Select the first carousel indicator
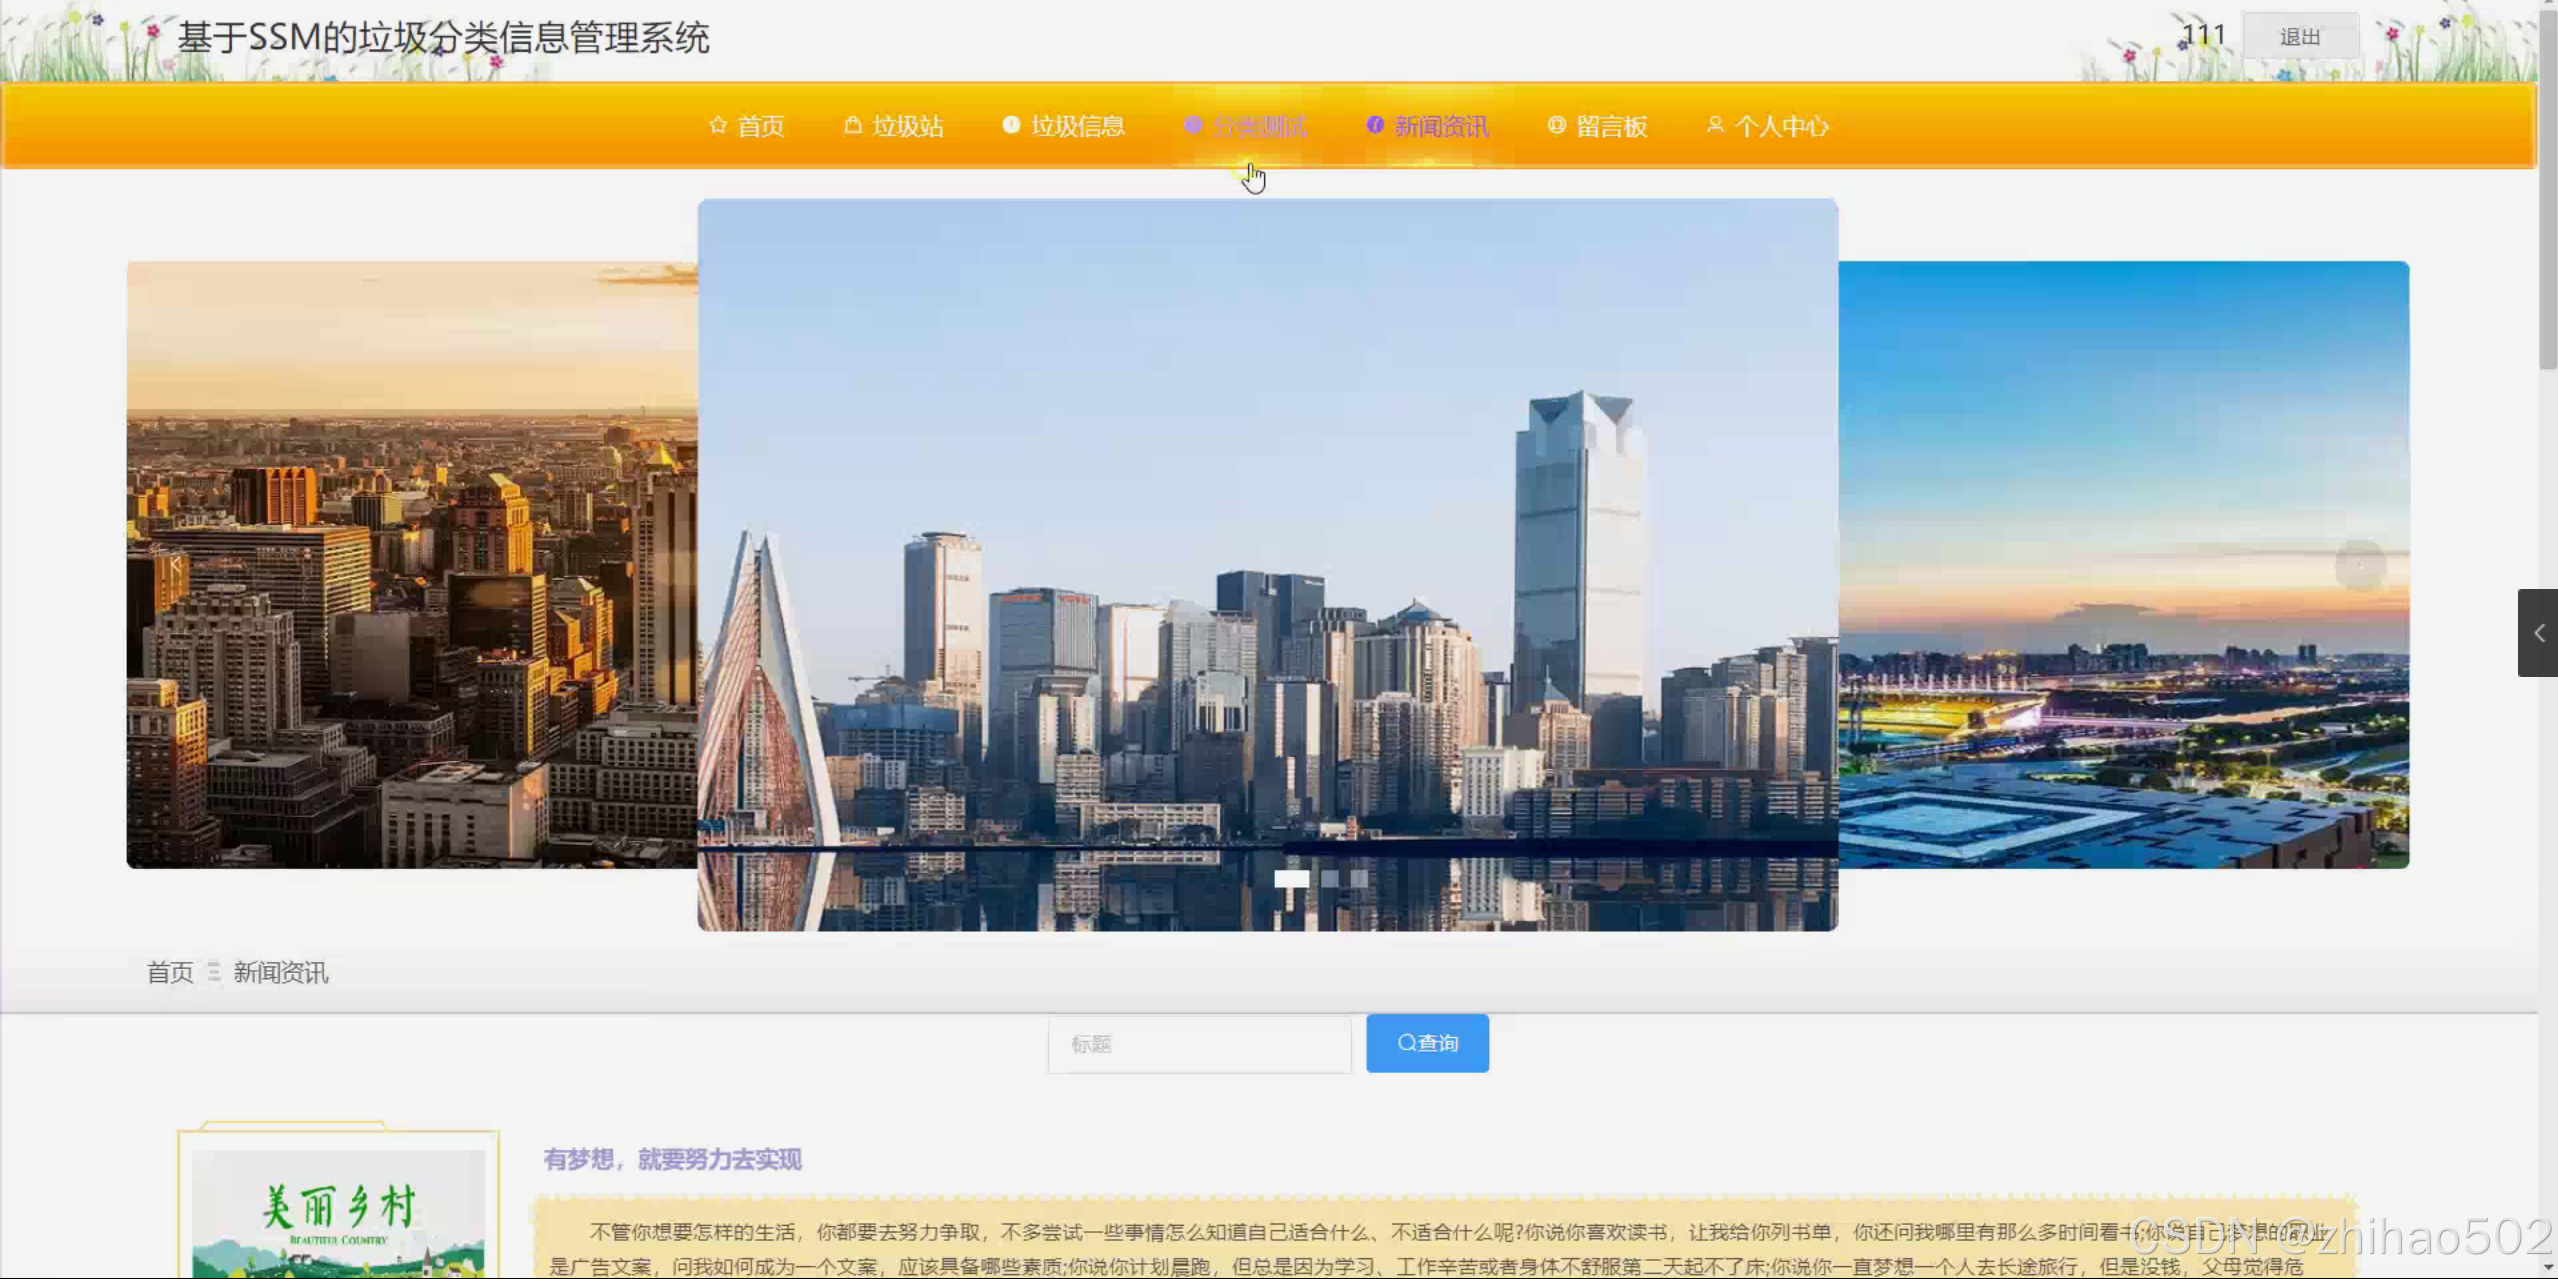Image resolution: width=2558 pixels, height=1279 pixels. click(1291, 878)
